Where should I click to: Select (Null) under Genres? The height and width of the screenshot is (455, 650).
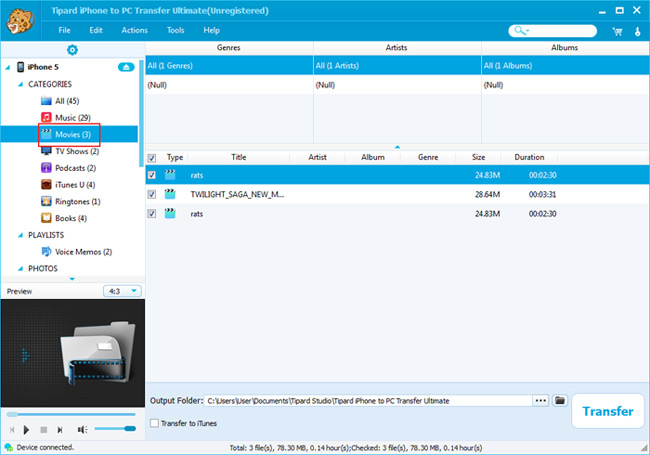[x=229, y=85]
